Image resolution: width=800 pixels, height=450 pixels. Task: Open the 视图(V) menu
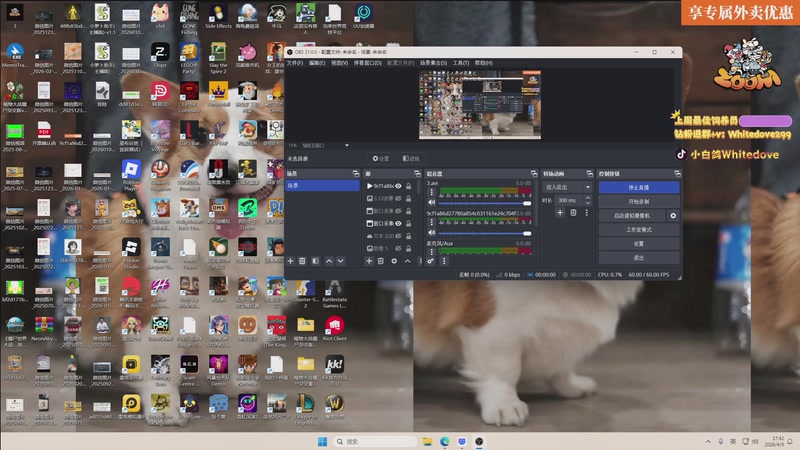339,63
